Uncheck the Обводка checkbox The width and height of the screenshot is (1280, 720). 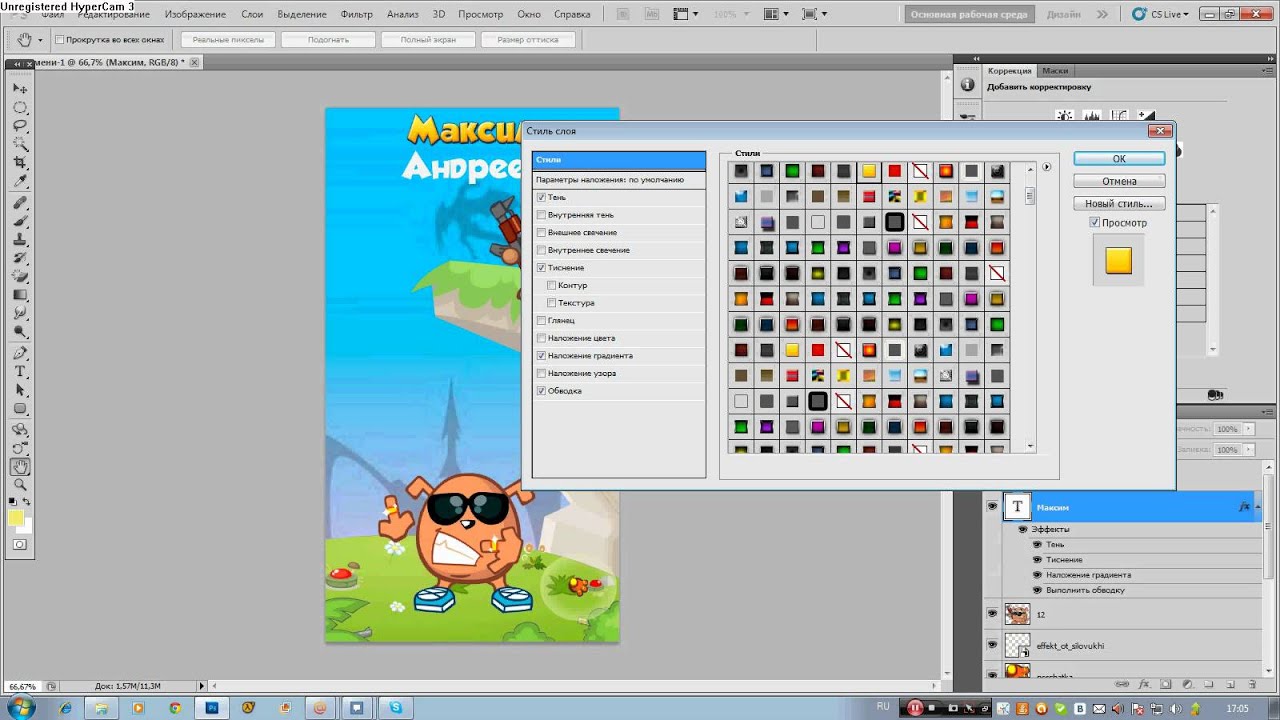(x=541, y=391)
